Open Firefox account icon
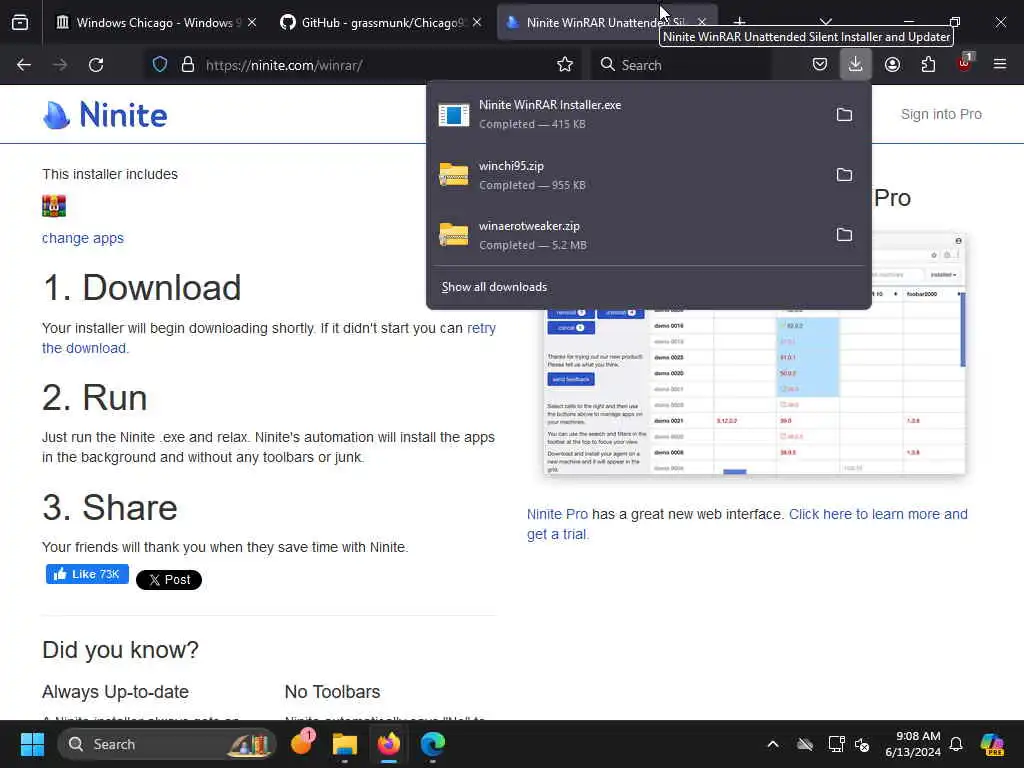 tap(892, 65)
